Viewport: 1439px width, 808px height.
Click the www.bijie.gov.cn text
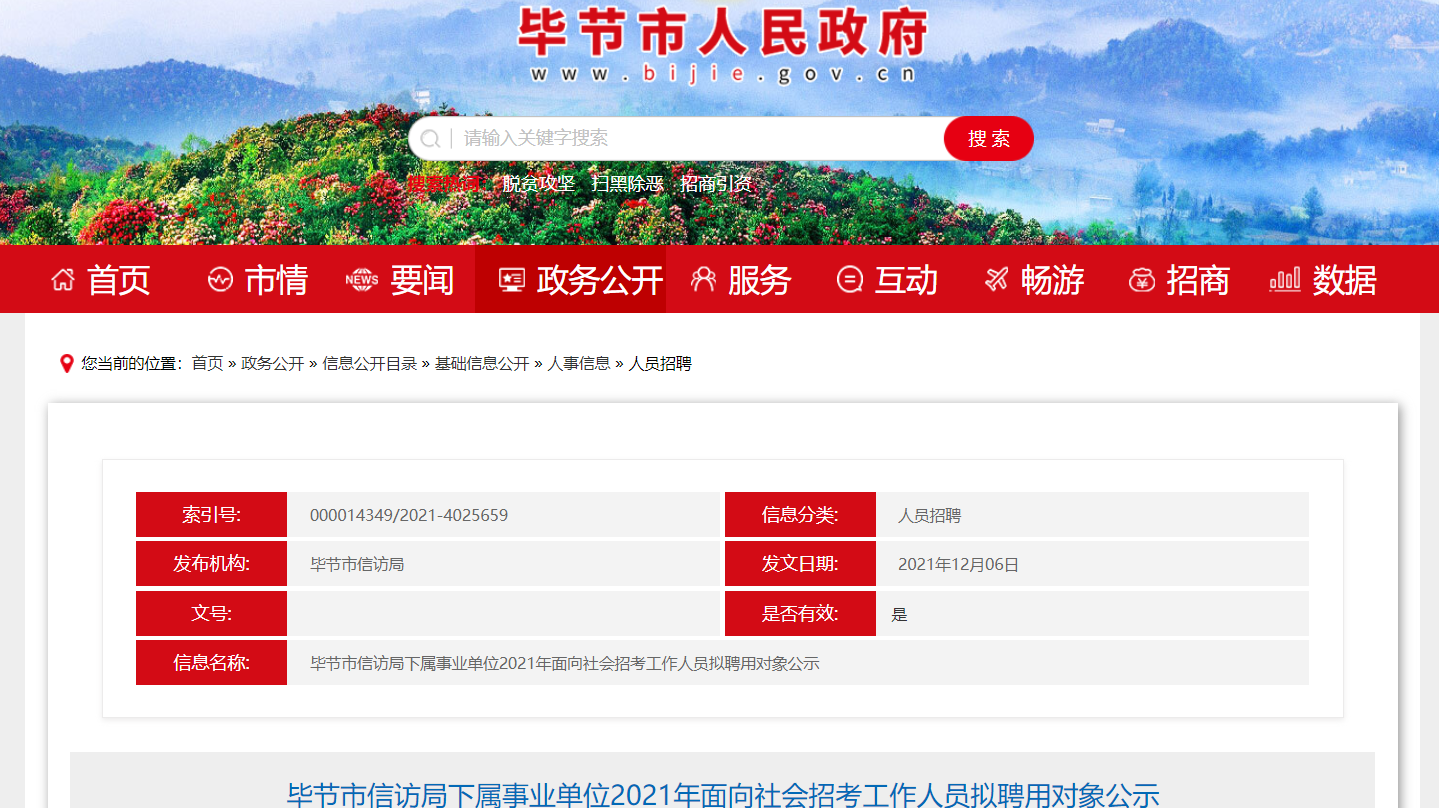722,74
